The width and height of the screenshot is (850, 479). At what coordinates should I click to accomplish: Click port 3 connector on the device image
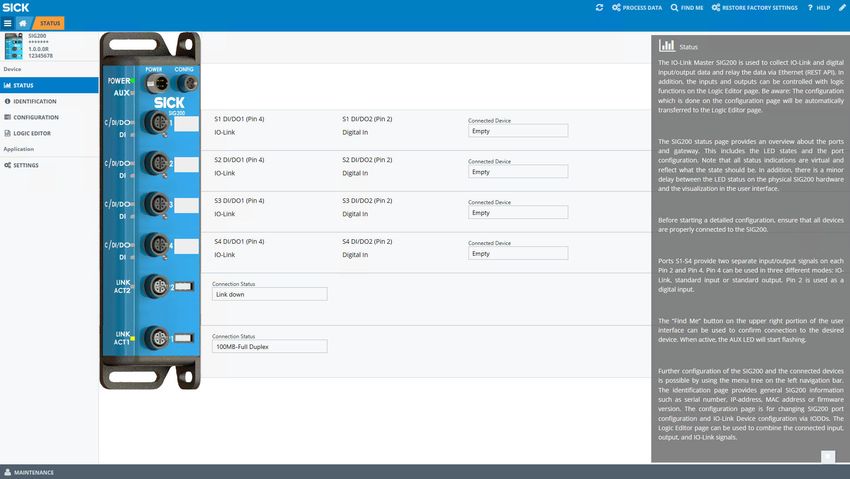click(157, 204)
